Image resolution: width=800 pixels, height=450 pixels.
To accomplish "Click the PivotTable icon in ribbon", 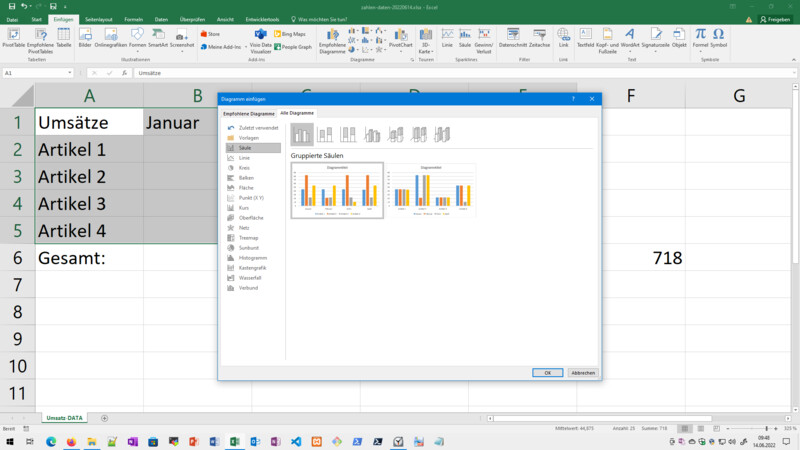I will tap(13, 38).
